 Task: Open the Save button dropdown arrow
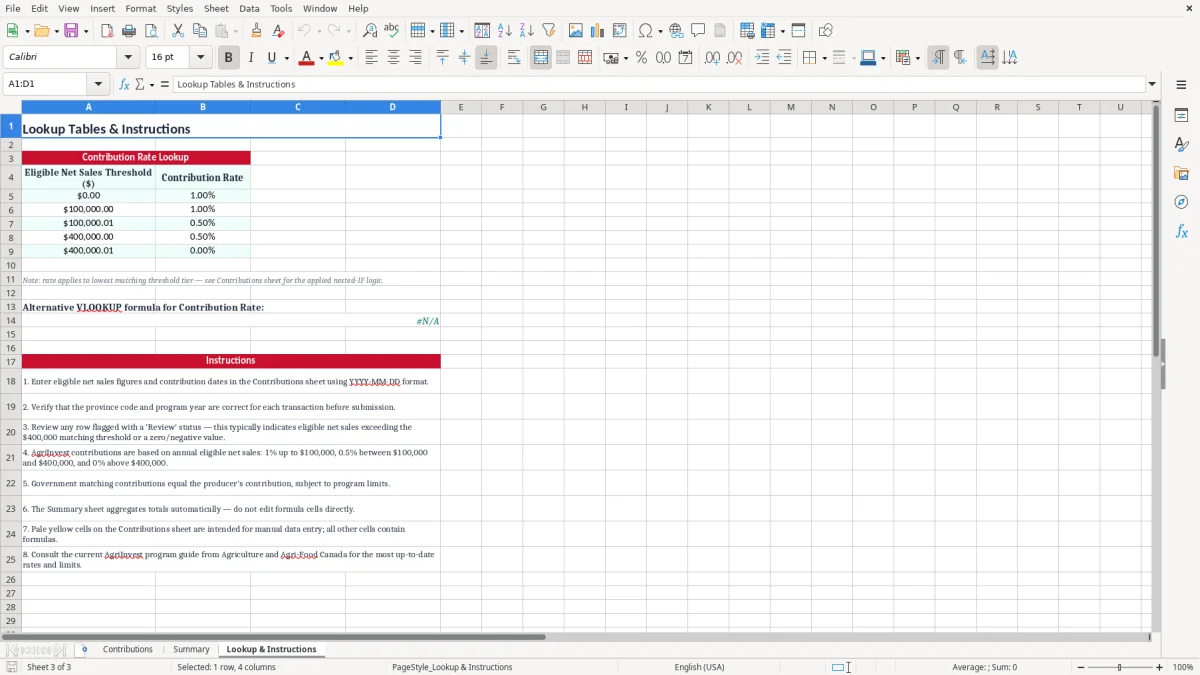86,31
